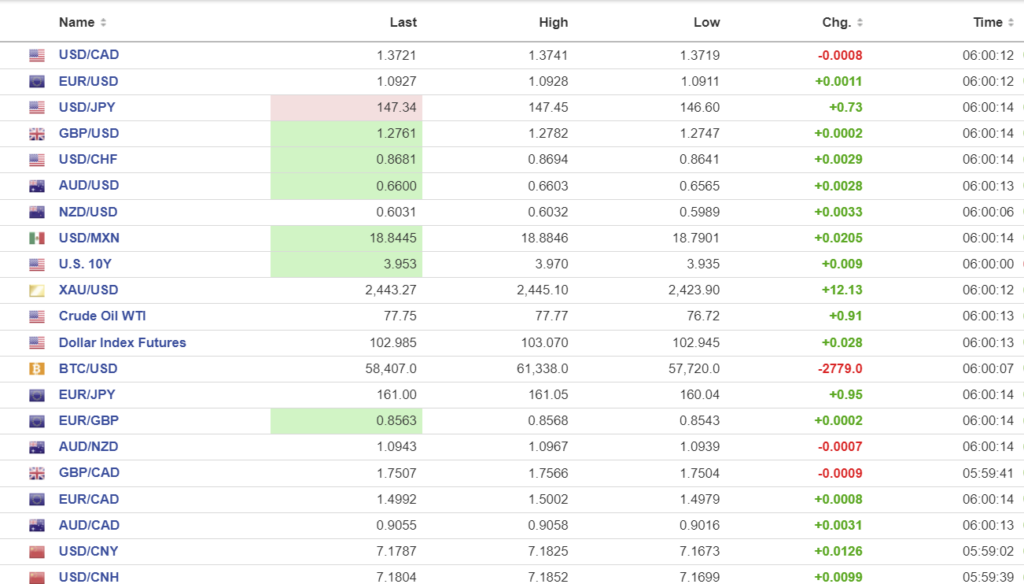
Task: Open the U.S. 10Y yield link
Action: [x=87, y=264]
